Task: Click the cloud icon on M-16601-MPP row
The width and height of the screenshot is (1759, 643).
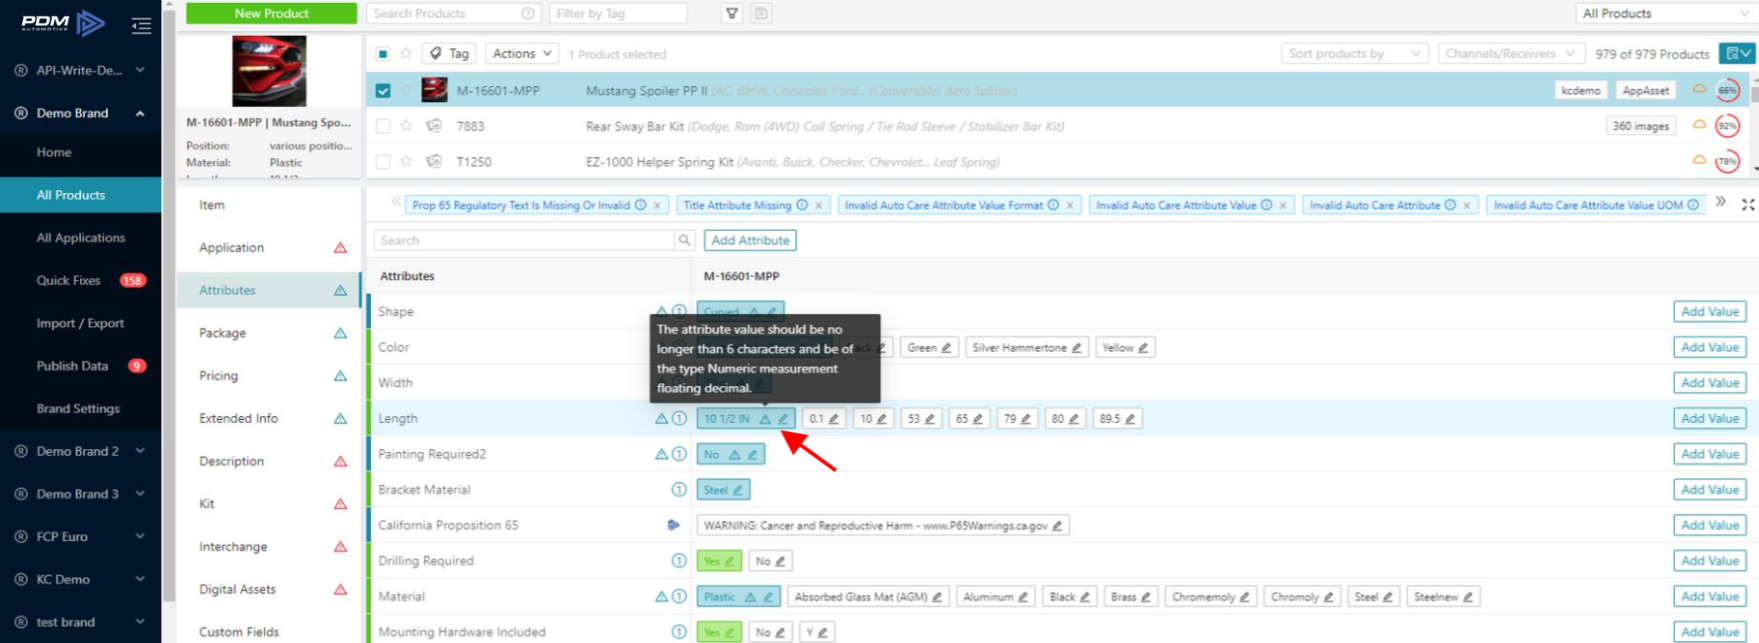Action: (1699, 89)
